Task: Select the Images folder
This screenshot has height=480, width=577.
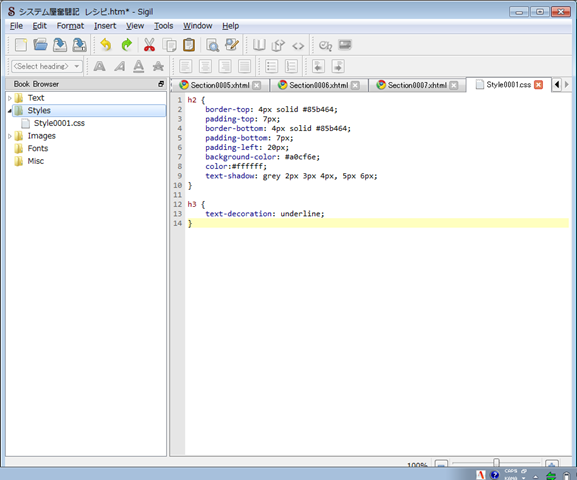Action: (x=41, y=136)
